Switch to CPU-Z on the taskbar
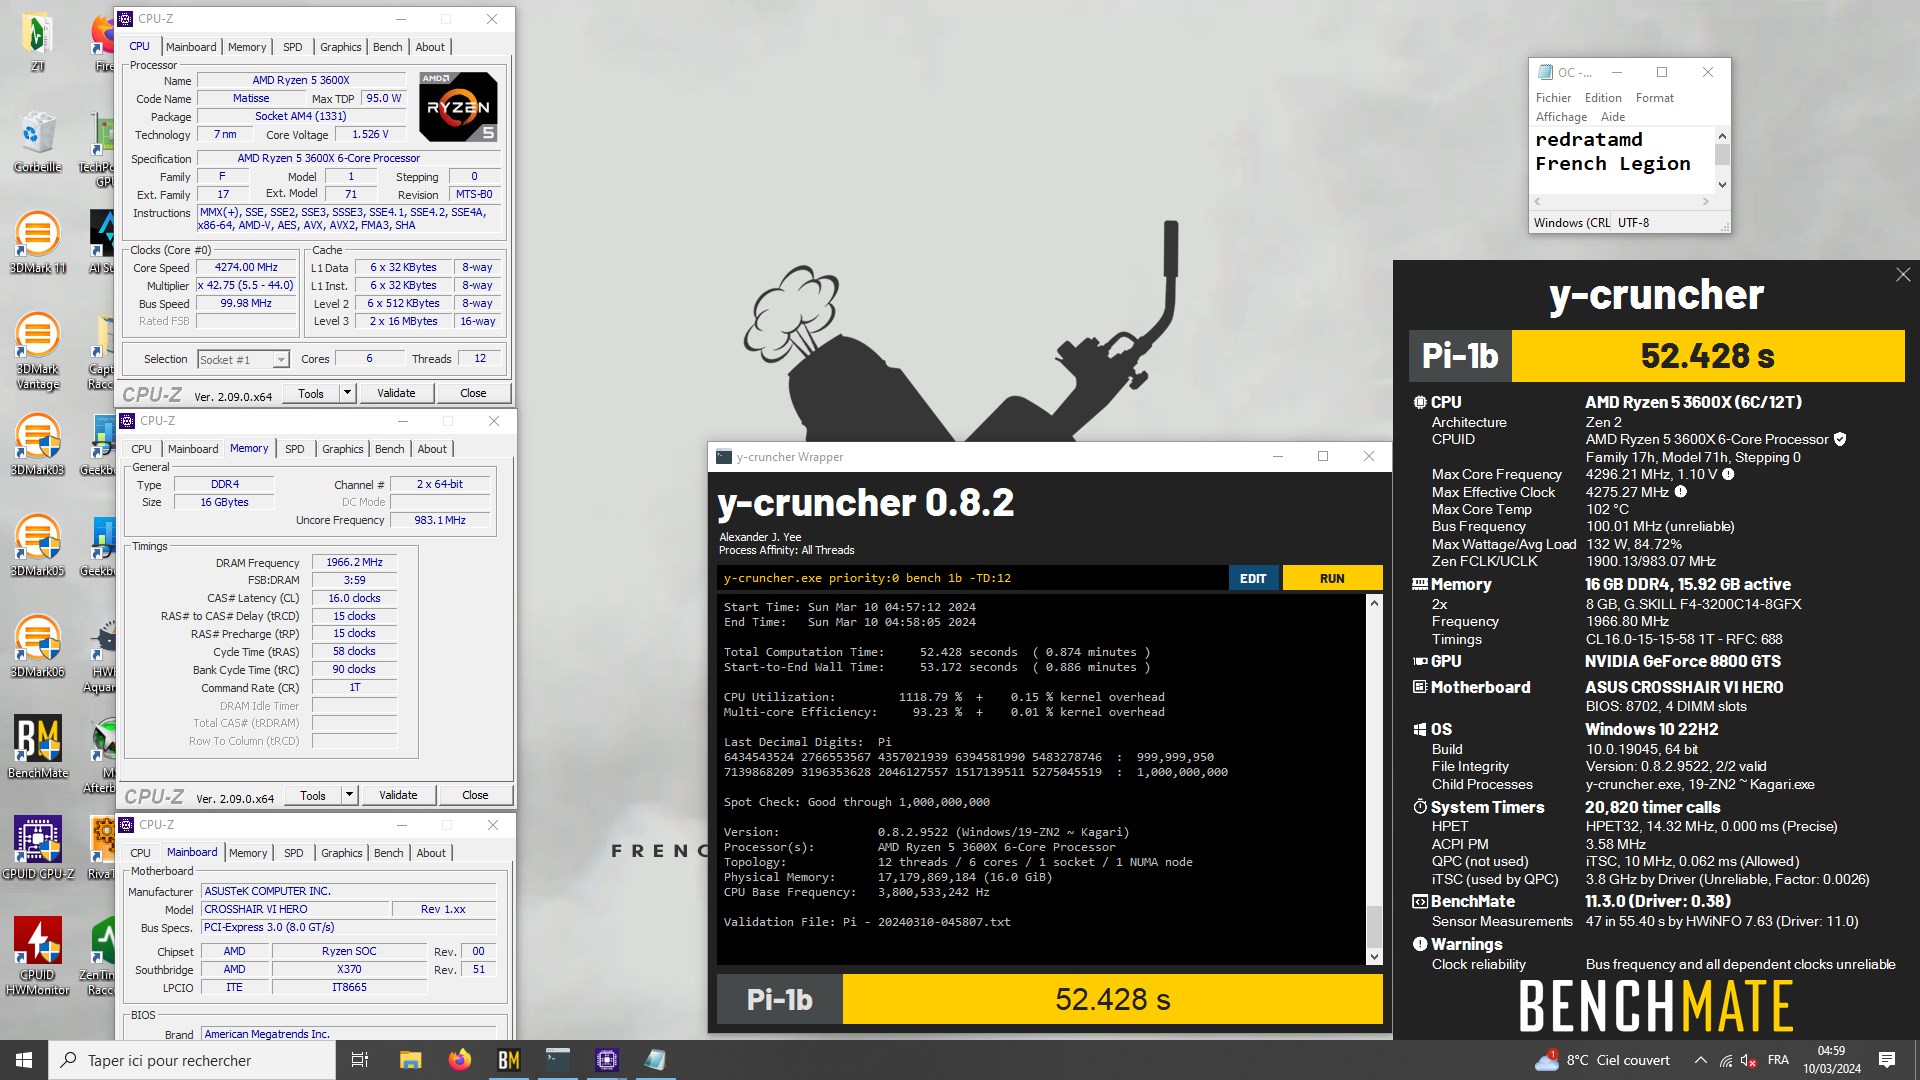Viewport: 1920px width, 1080px height. 606,1060
